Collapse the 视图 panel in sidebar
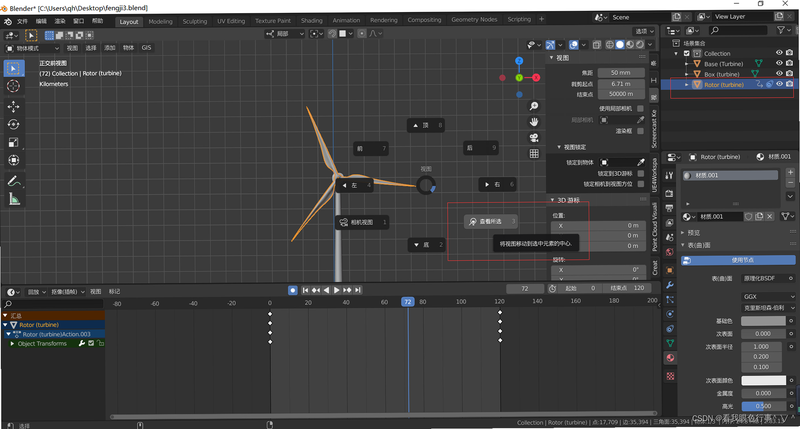 (552, 58)
